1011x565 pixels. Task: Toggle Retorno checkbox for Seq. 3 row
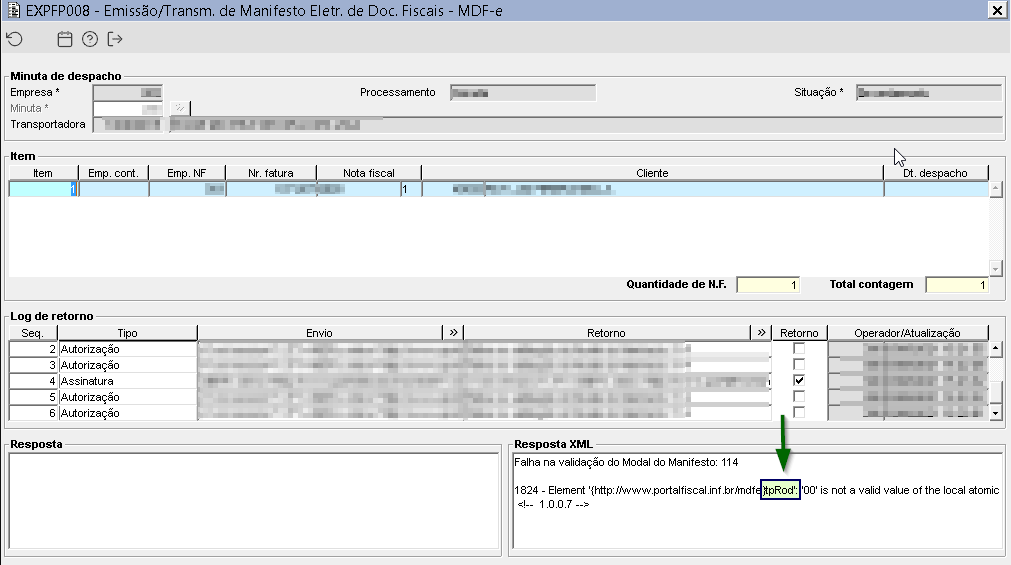pyautogui.click(x=799, y=364)
